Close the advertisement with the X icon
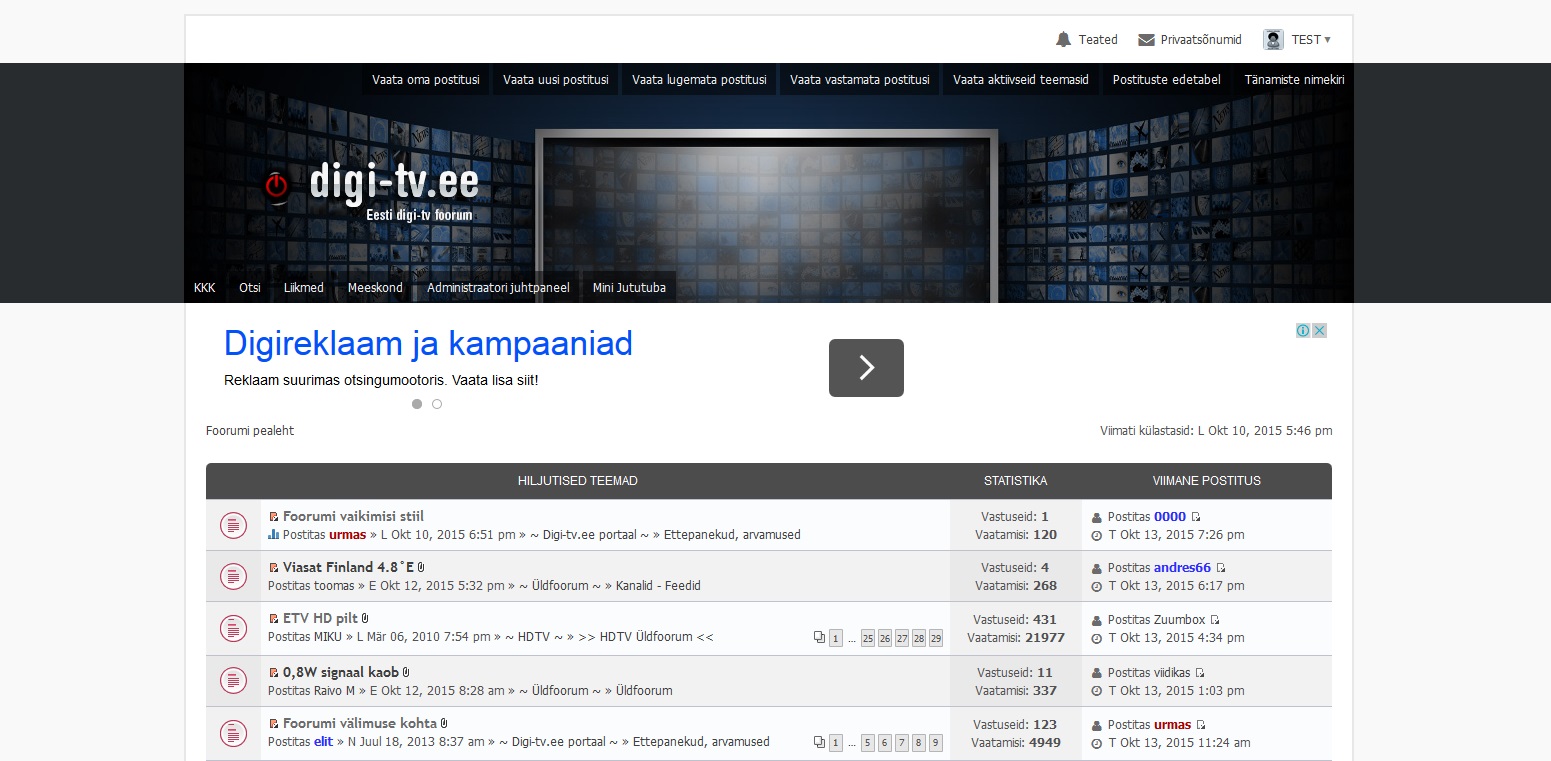1551x761 pixels. 1319,331
